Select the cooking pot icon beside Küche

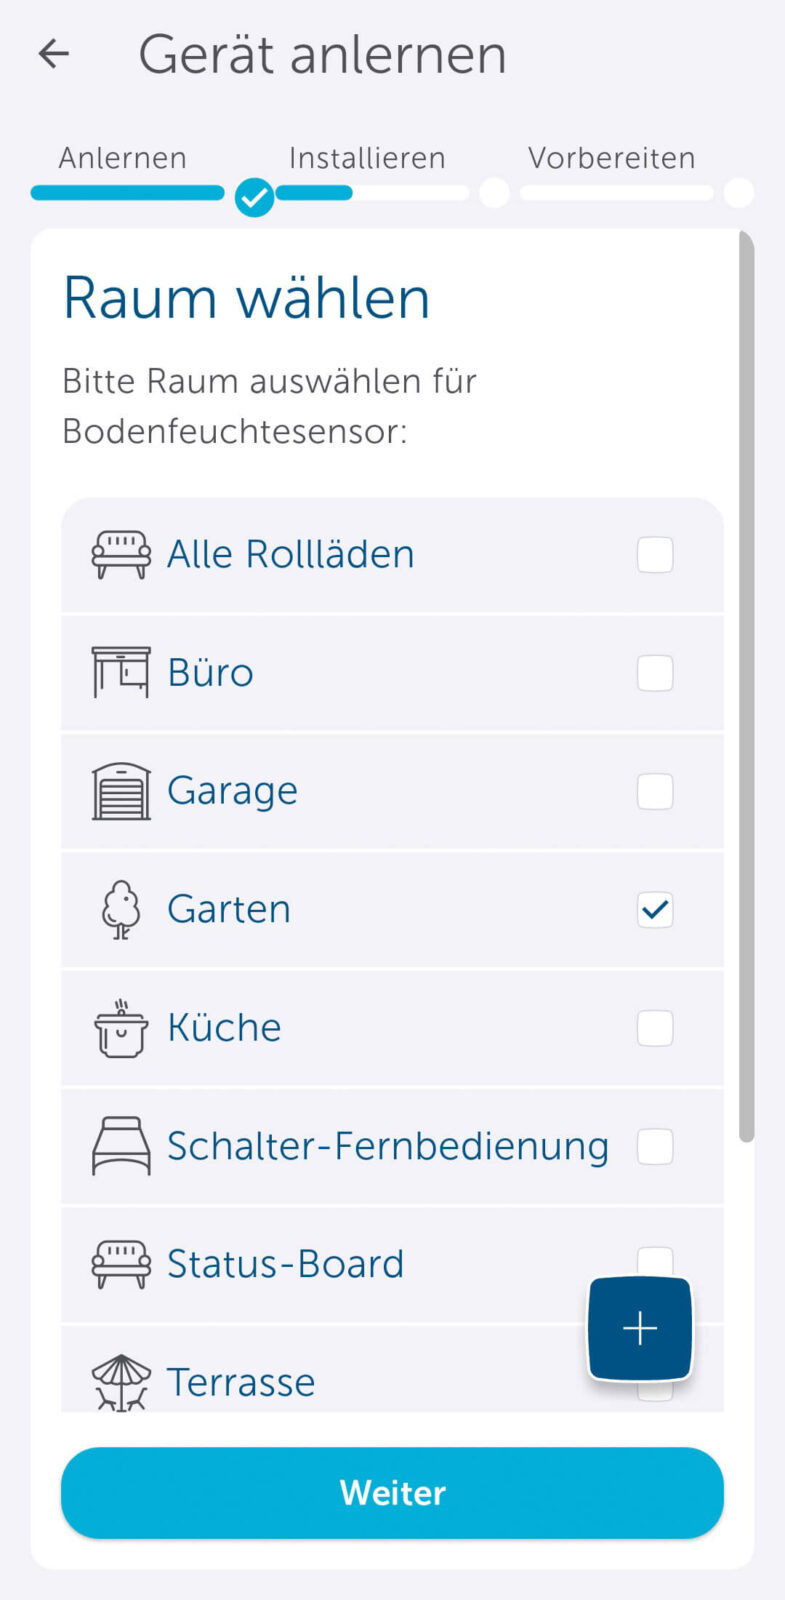pos(120,1028)
